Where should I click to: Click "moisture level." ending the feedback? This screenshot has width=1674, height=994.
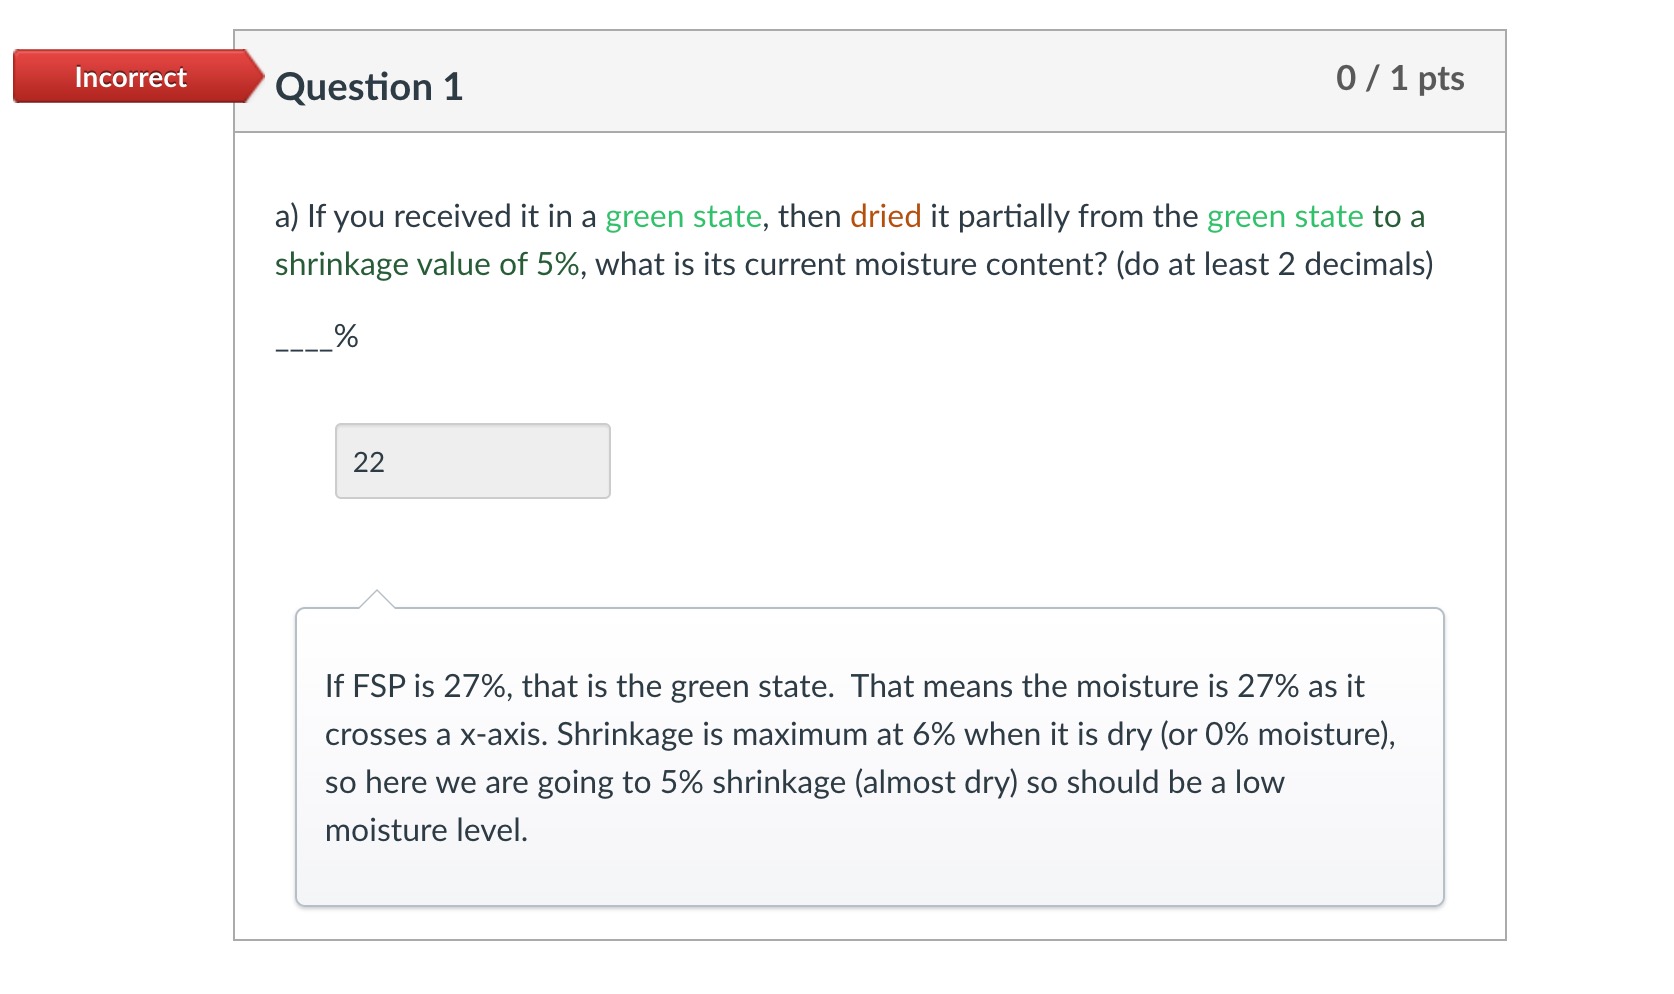pyautogui.click(x=426, y=830)
